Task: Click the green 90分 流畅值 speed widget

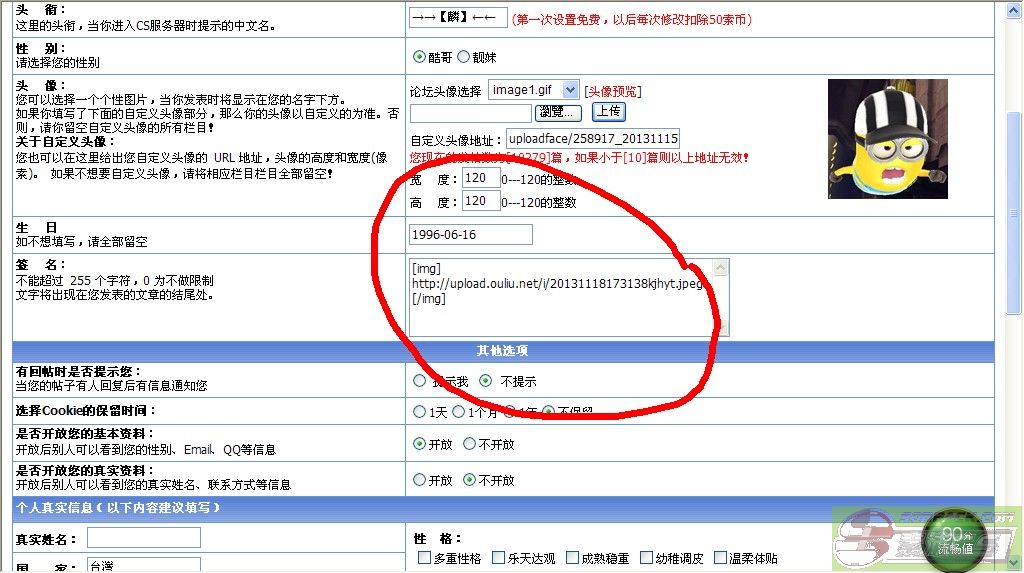Action: pos(956,541)
